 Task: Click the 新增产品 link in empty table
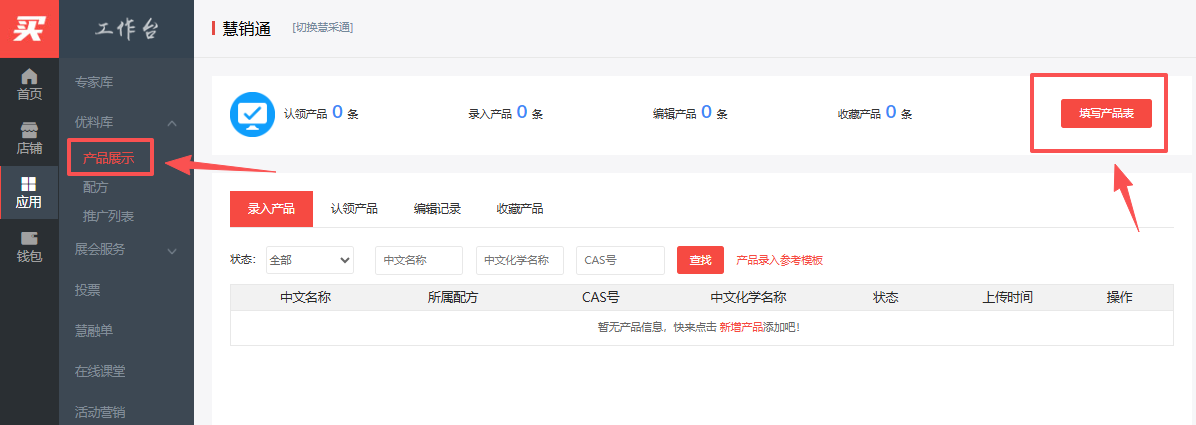[x=741, y=328]
